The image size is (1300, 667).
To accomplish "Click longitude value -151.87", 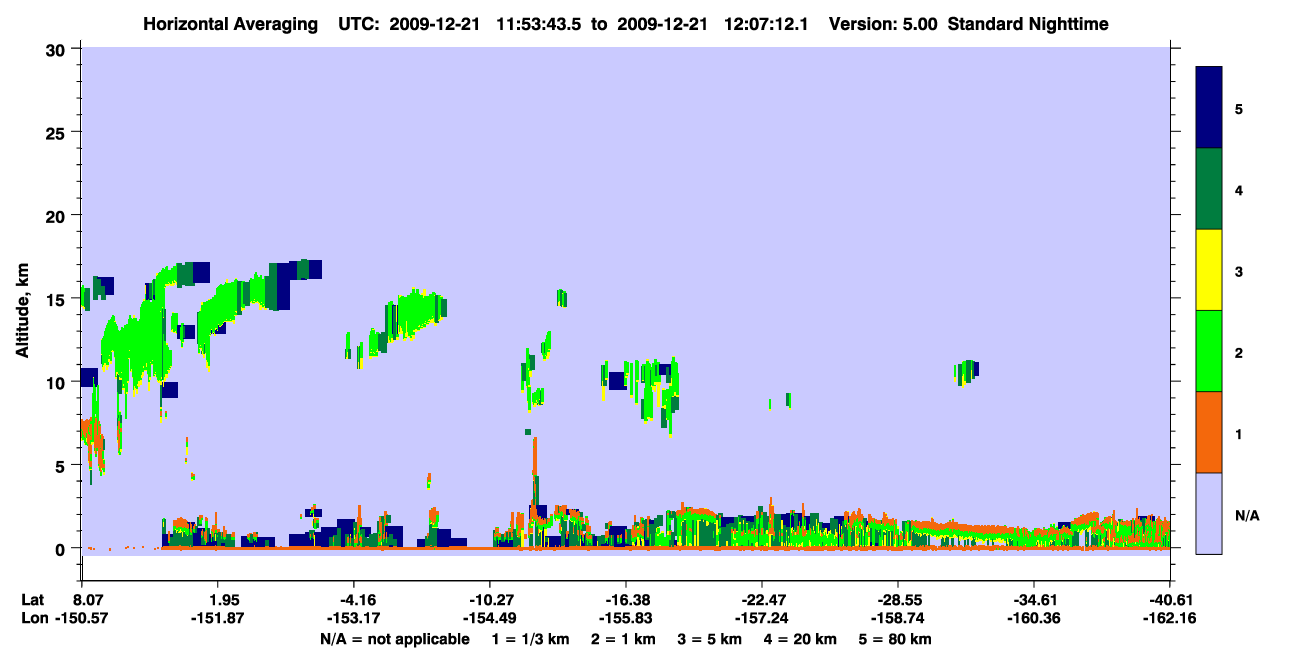I will click(219, 619).
